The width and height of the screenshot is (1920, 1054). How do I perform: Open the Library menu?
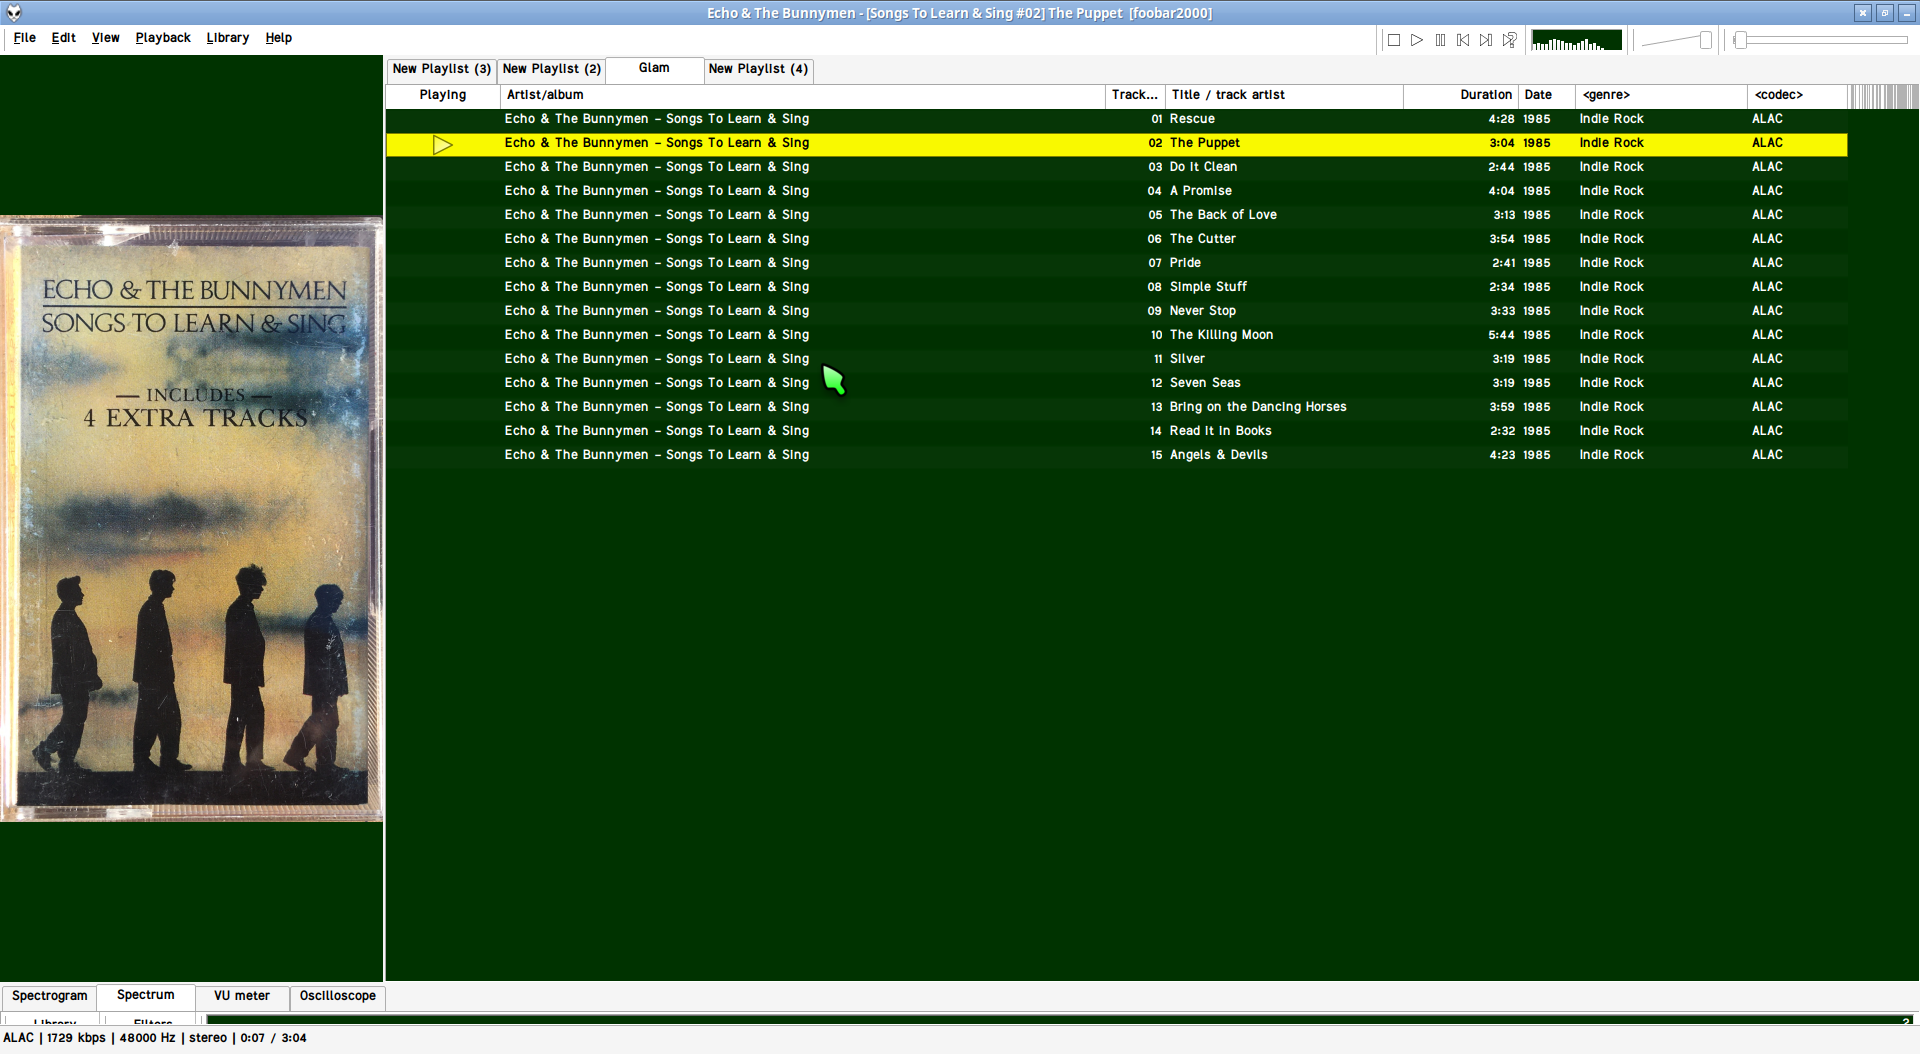228,38
